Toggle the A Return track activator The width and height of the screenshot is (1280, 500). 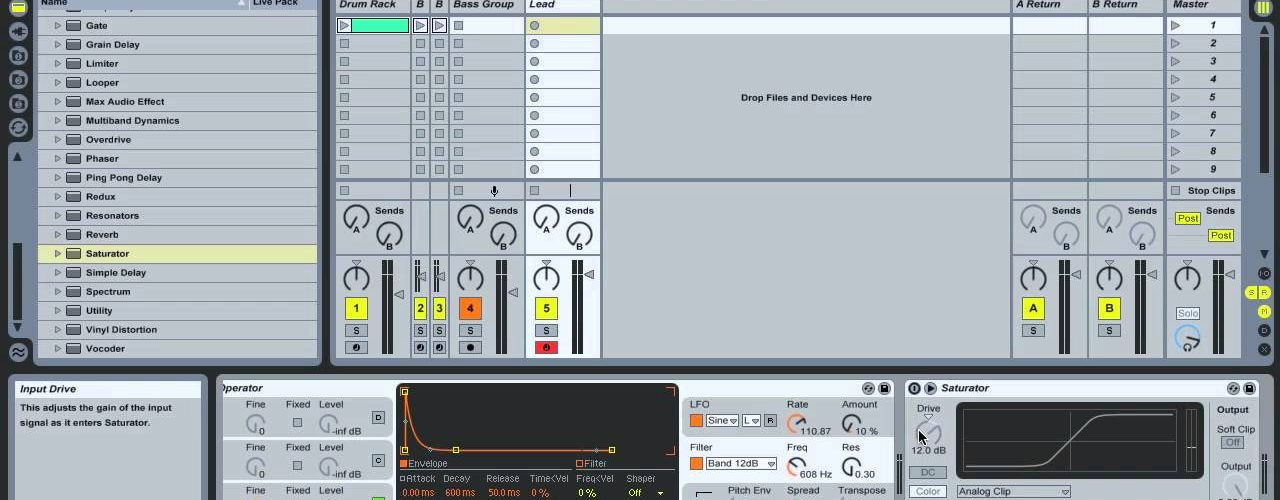(1033, 308)
